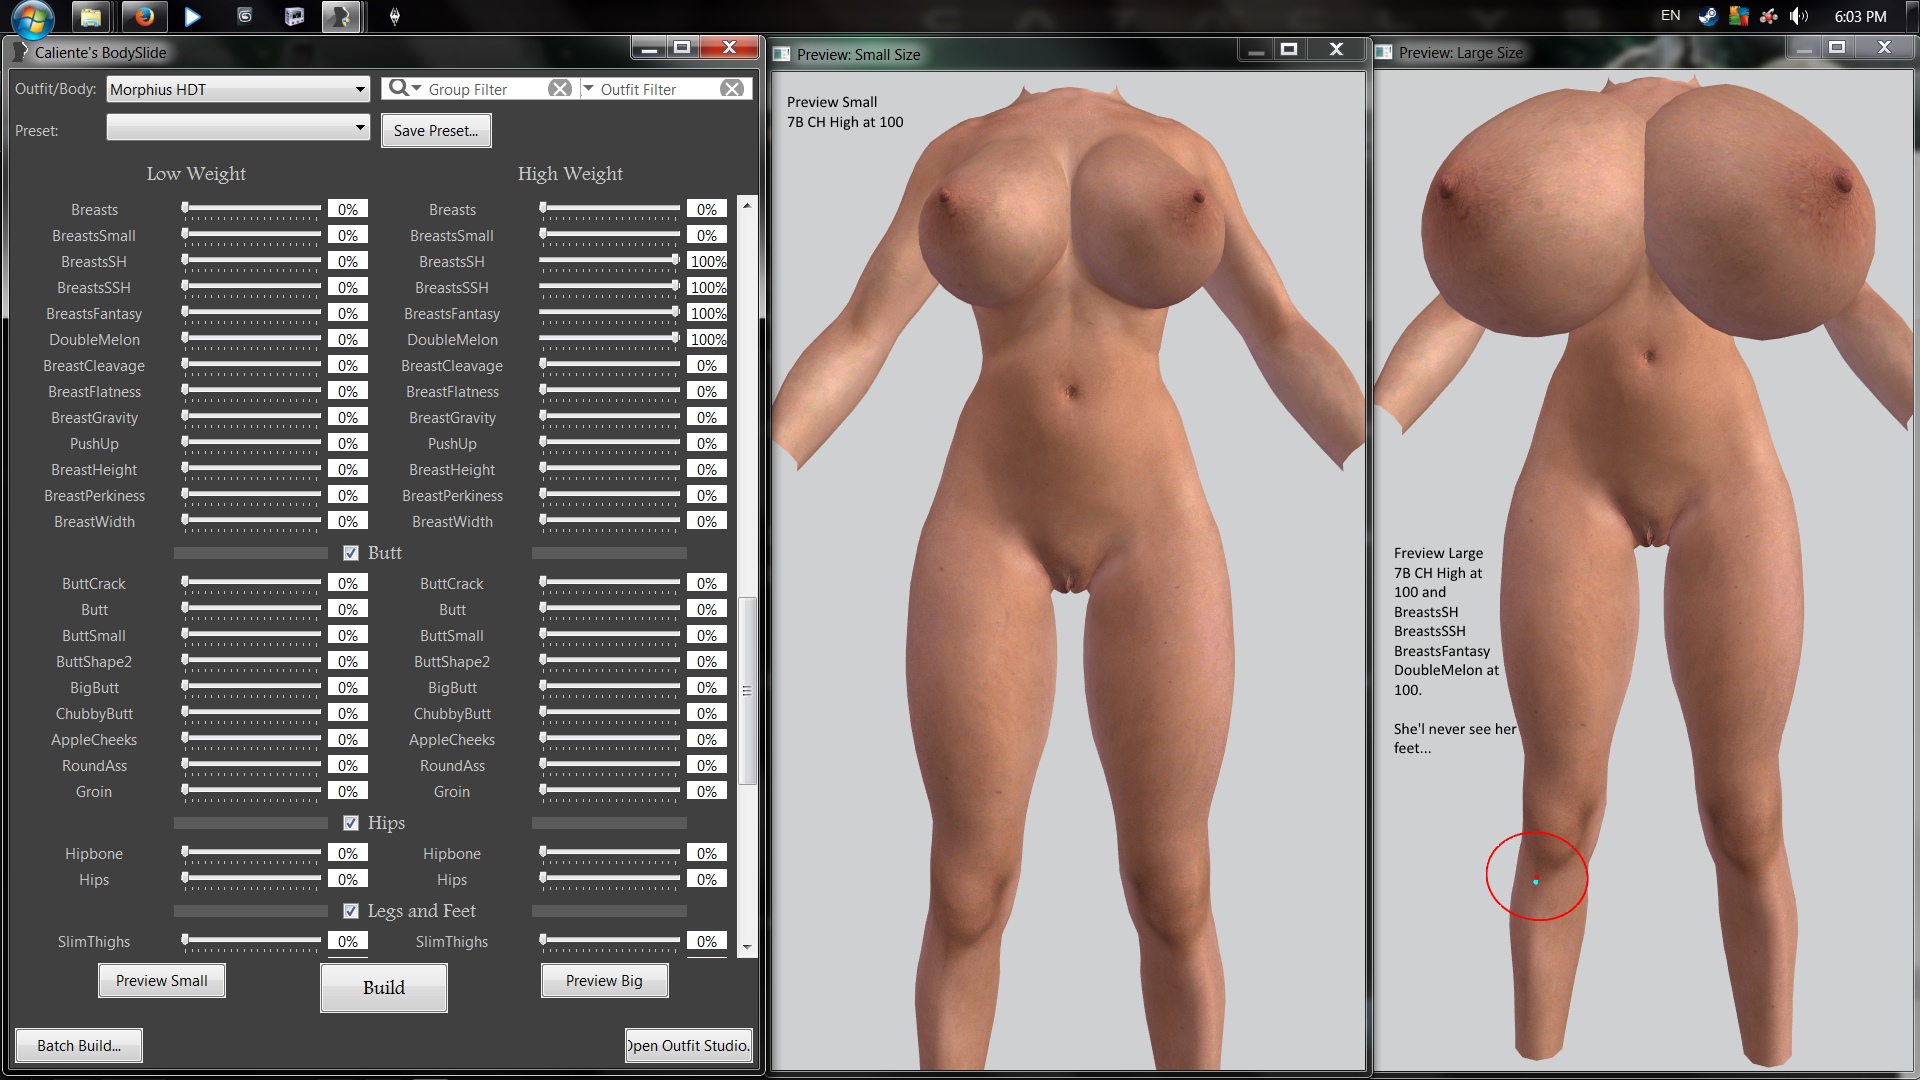Clear the Group Filter with its X icon

coord(560,89)
